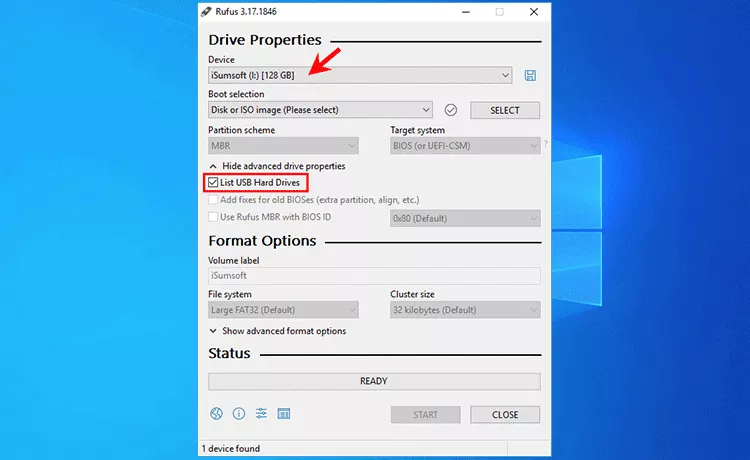Click the Format Options heading
750x460 pixels.
pos(262,241)
